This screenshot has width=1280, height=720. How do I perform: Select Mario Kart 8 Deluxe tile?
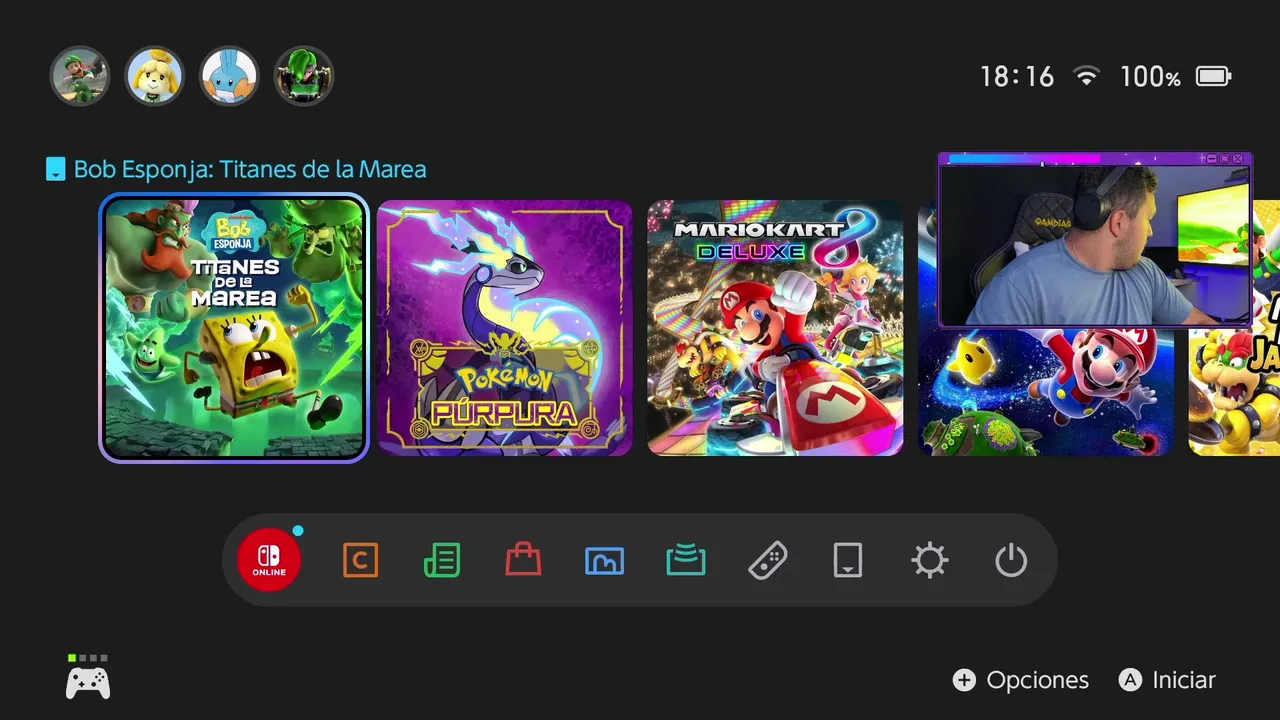point(776,328)
